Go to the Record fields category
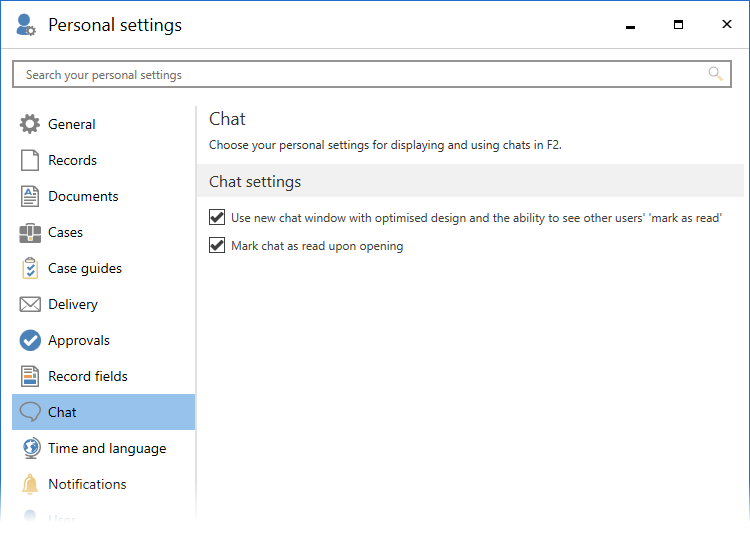Screen dimensions: 750x536 pyautogui.click(x=87, y=376)
